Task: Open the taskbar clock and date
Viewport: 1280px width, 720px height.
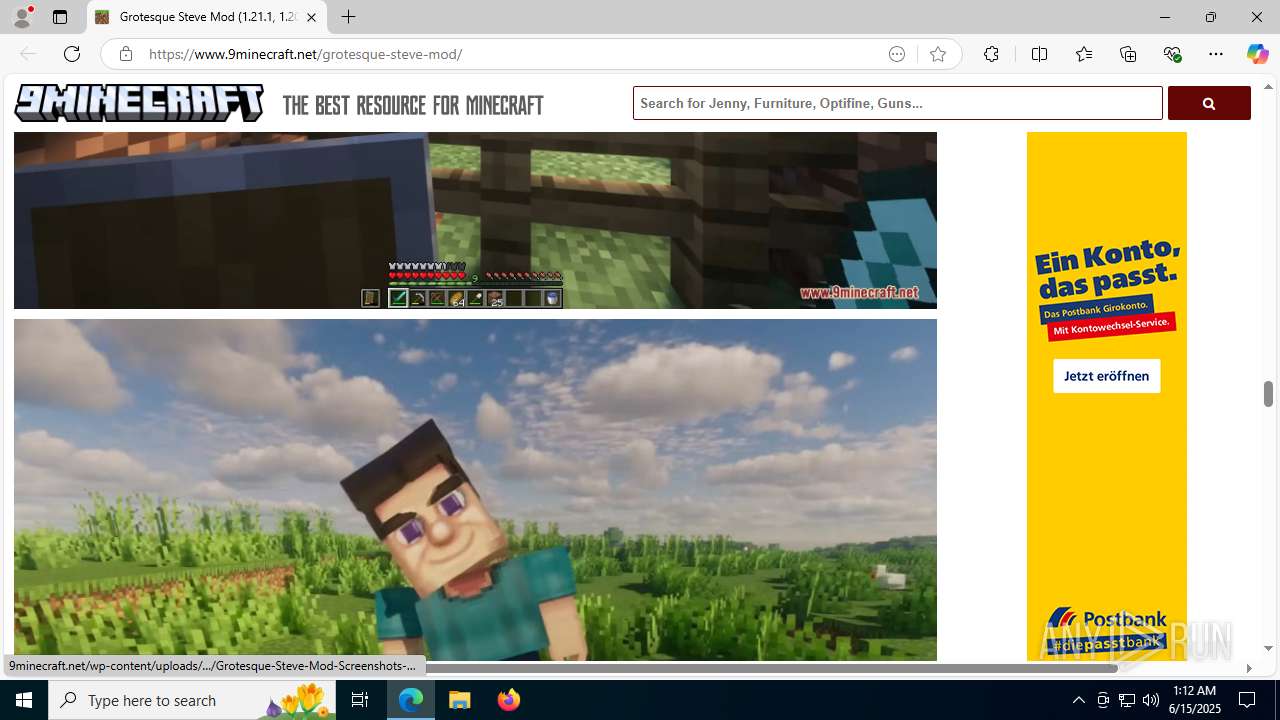Action: [1194, 700]
